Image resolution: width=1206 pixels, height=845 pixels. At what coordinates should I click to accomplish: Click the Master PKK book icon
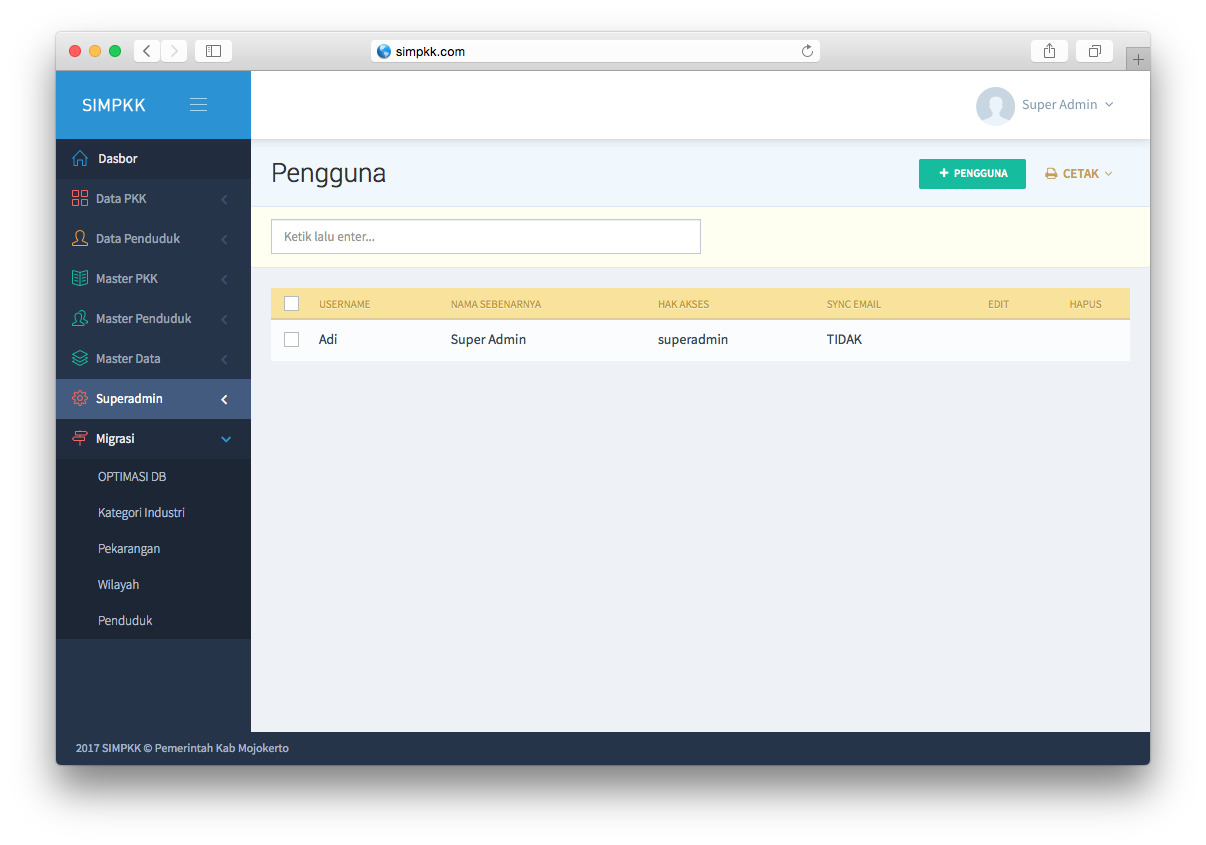(80, 279)
